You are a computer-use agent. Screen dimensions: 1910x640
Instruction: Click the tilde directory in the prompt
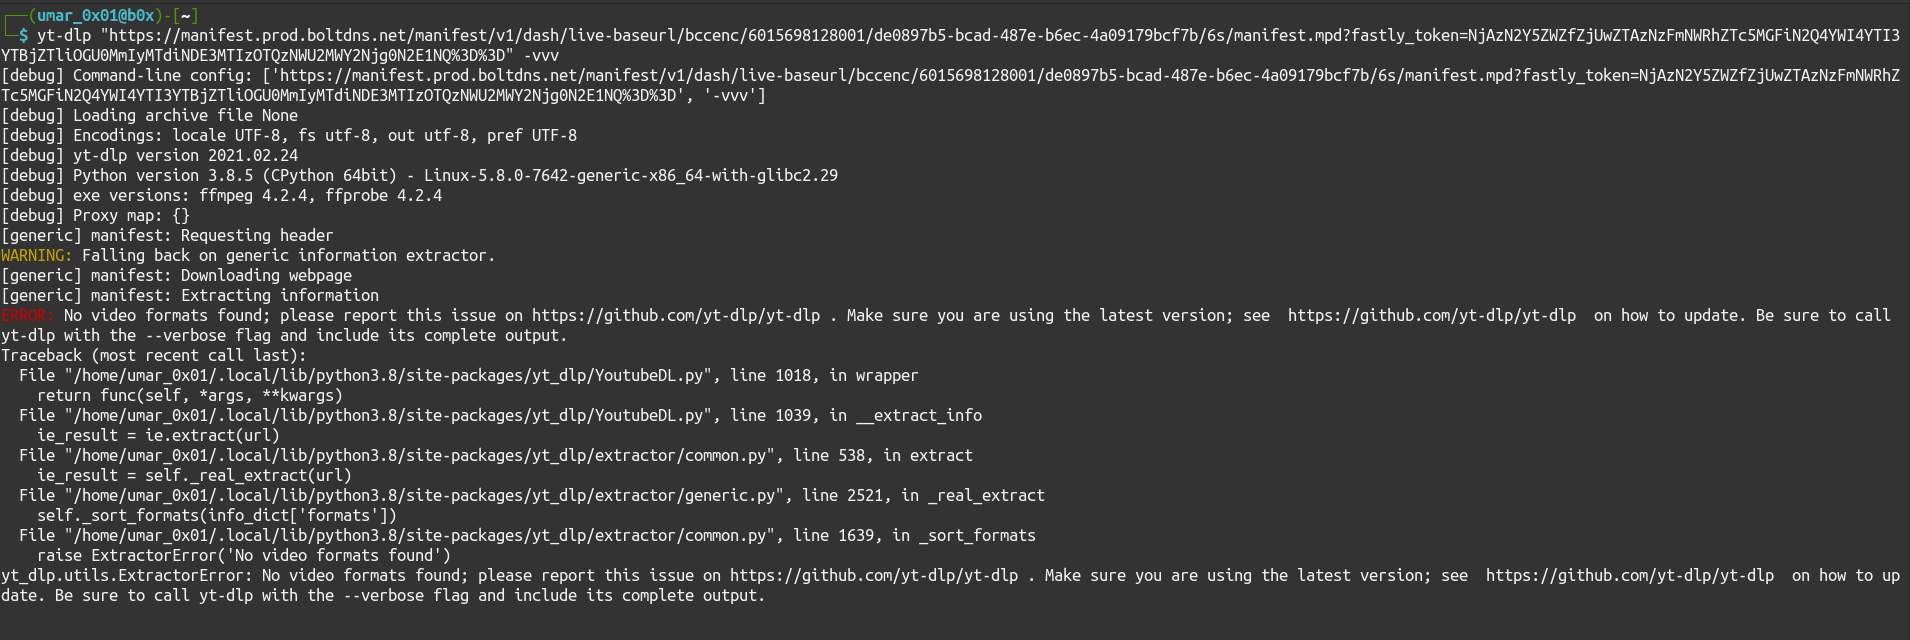coord(186,16)
